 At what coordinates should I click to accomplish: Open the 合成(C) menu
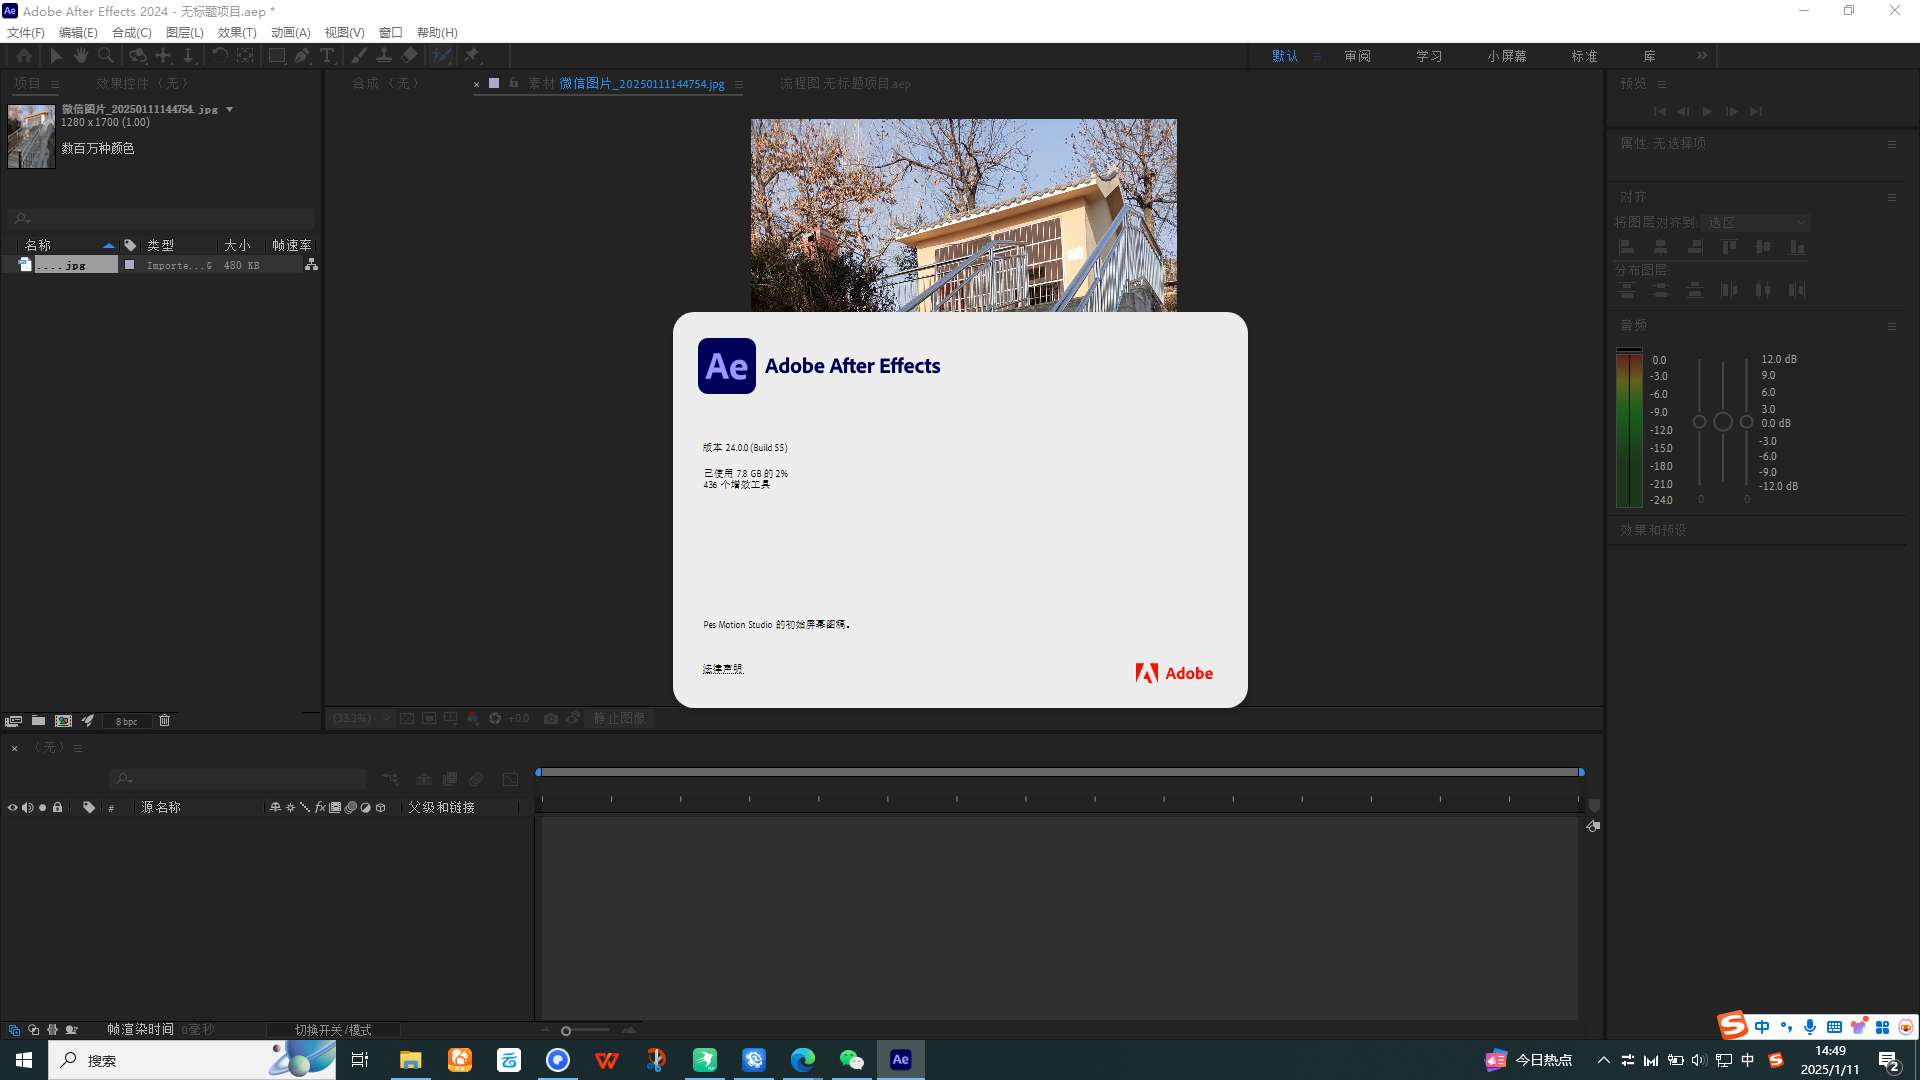(x=132, y=33)
